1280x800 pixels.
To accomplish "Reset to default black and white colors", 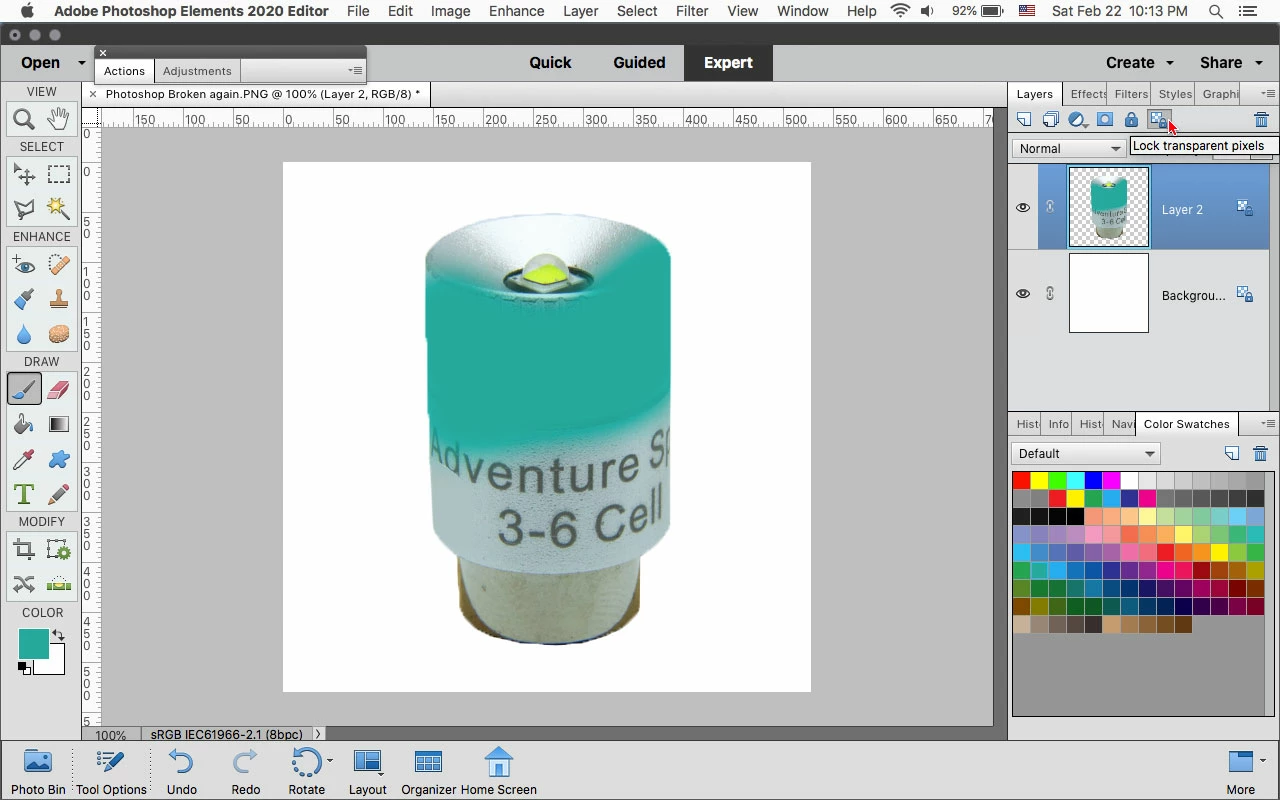I will click(23, 668).
